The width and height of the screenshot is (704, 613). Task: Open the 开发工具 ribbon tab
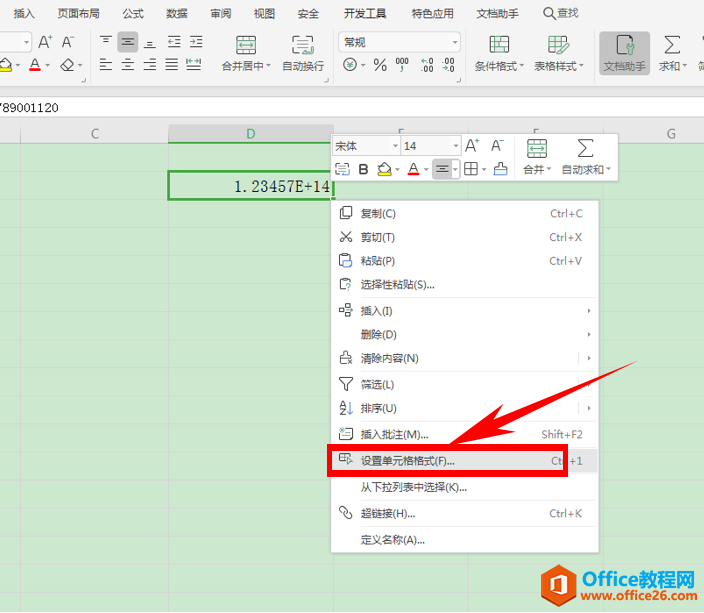(x=365, y=14)
